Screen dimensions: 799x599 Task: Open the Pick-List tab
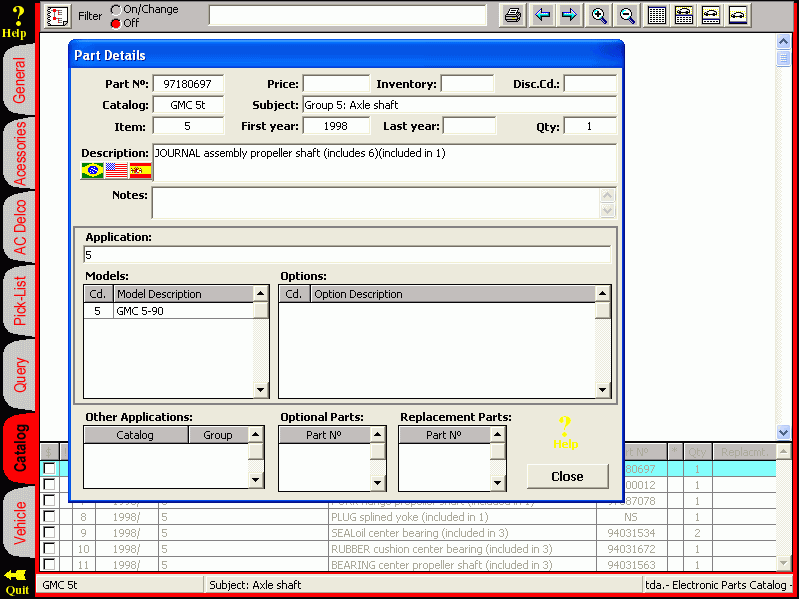pos(18,301)
